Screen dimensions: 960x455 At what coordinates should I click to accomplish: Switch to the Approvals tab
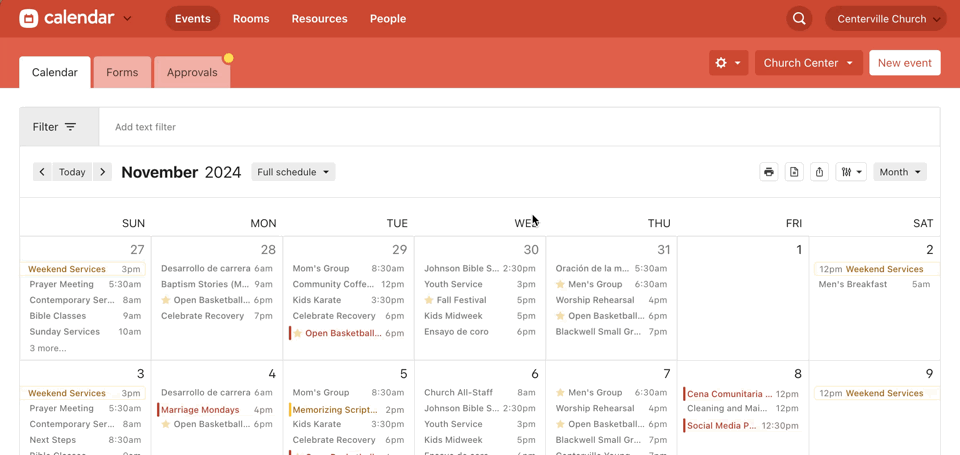pyautogui.click(x=192, y=72)
